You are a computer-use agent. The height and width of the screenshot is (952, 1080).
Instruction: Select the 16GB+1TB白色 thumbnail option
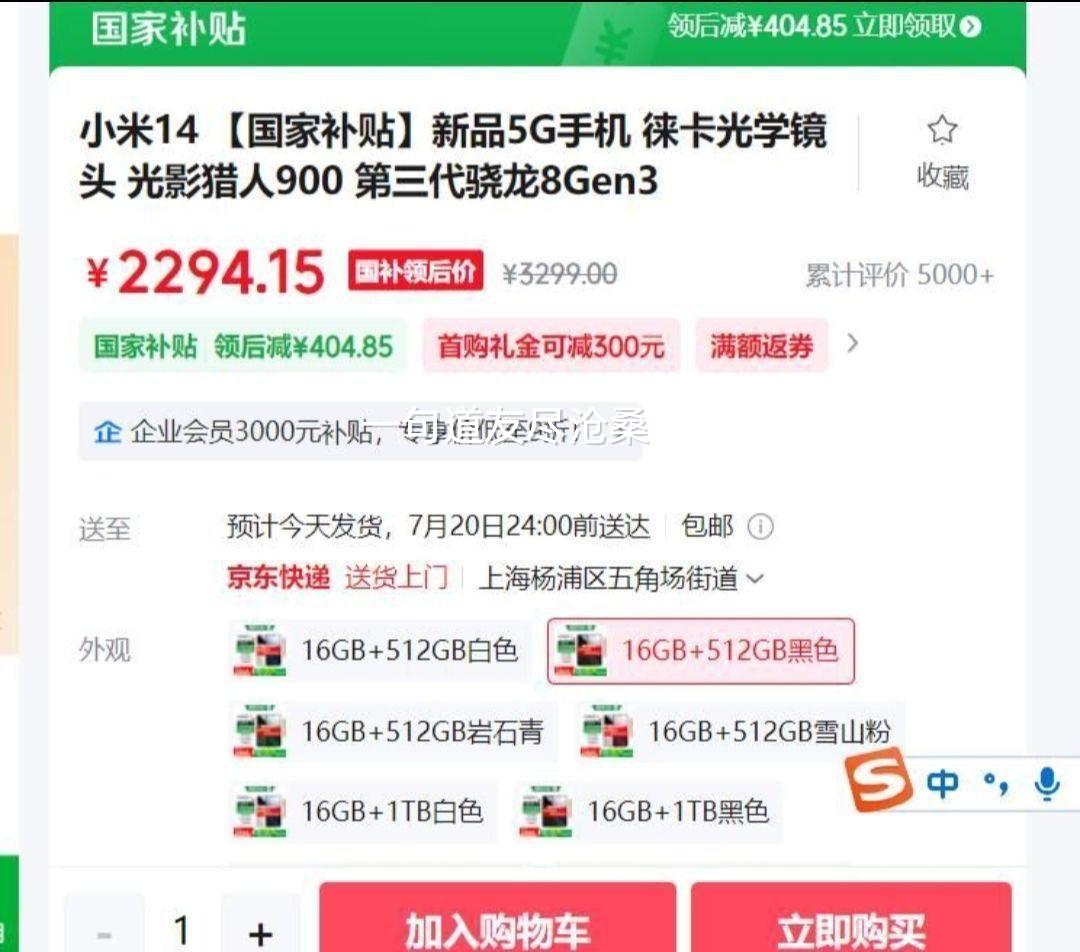tap(362, 811)
